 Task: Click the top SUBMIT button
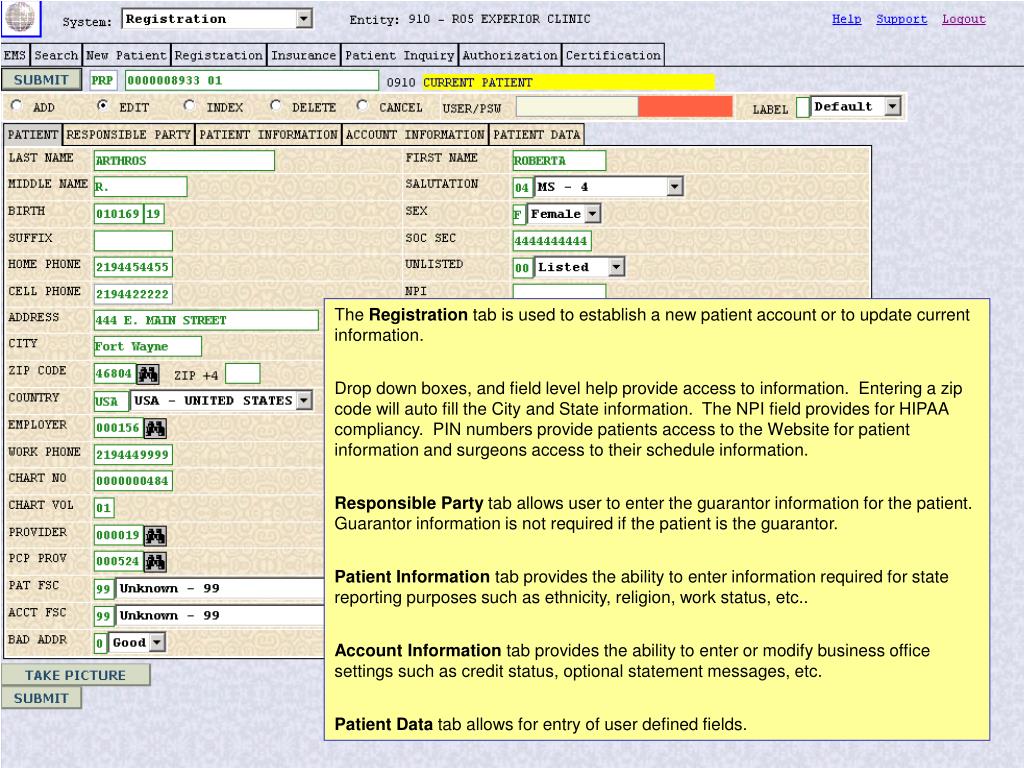tap(41, 80)
